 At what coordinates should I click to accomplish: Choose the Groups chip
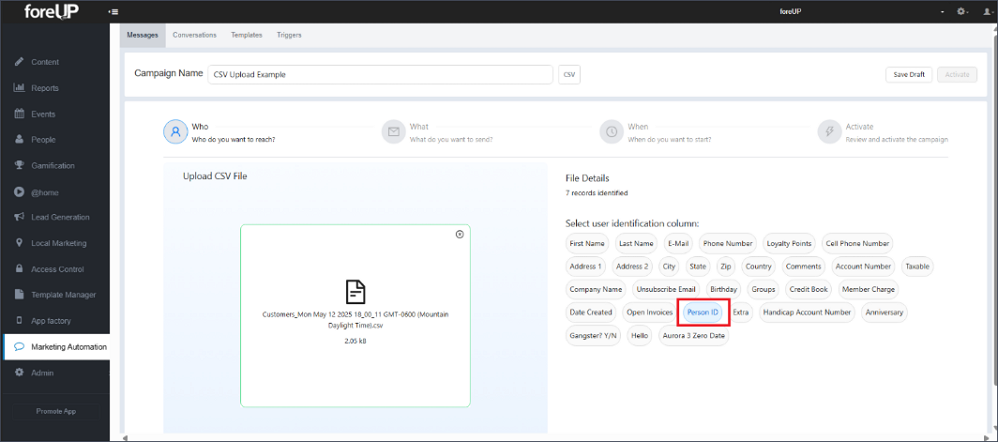click(764, 289)
